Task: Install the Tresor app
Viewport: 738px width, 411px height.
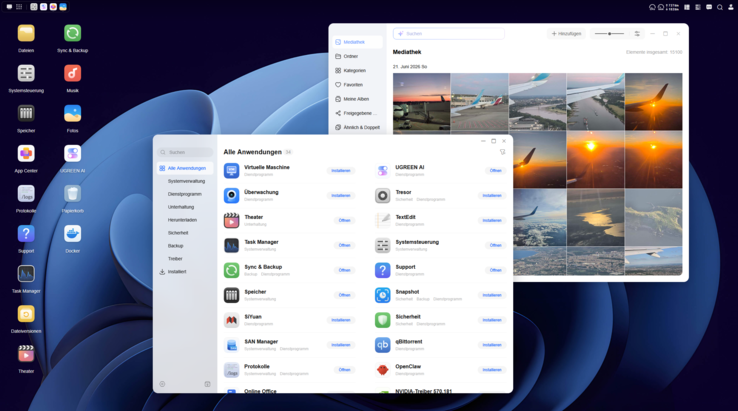Action: 492,195
